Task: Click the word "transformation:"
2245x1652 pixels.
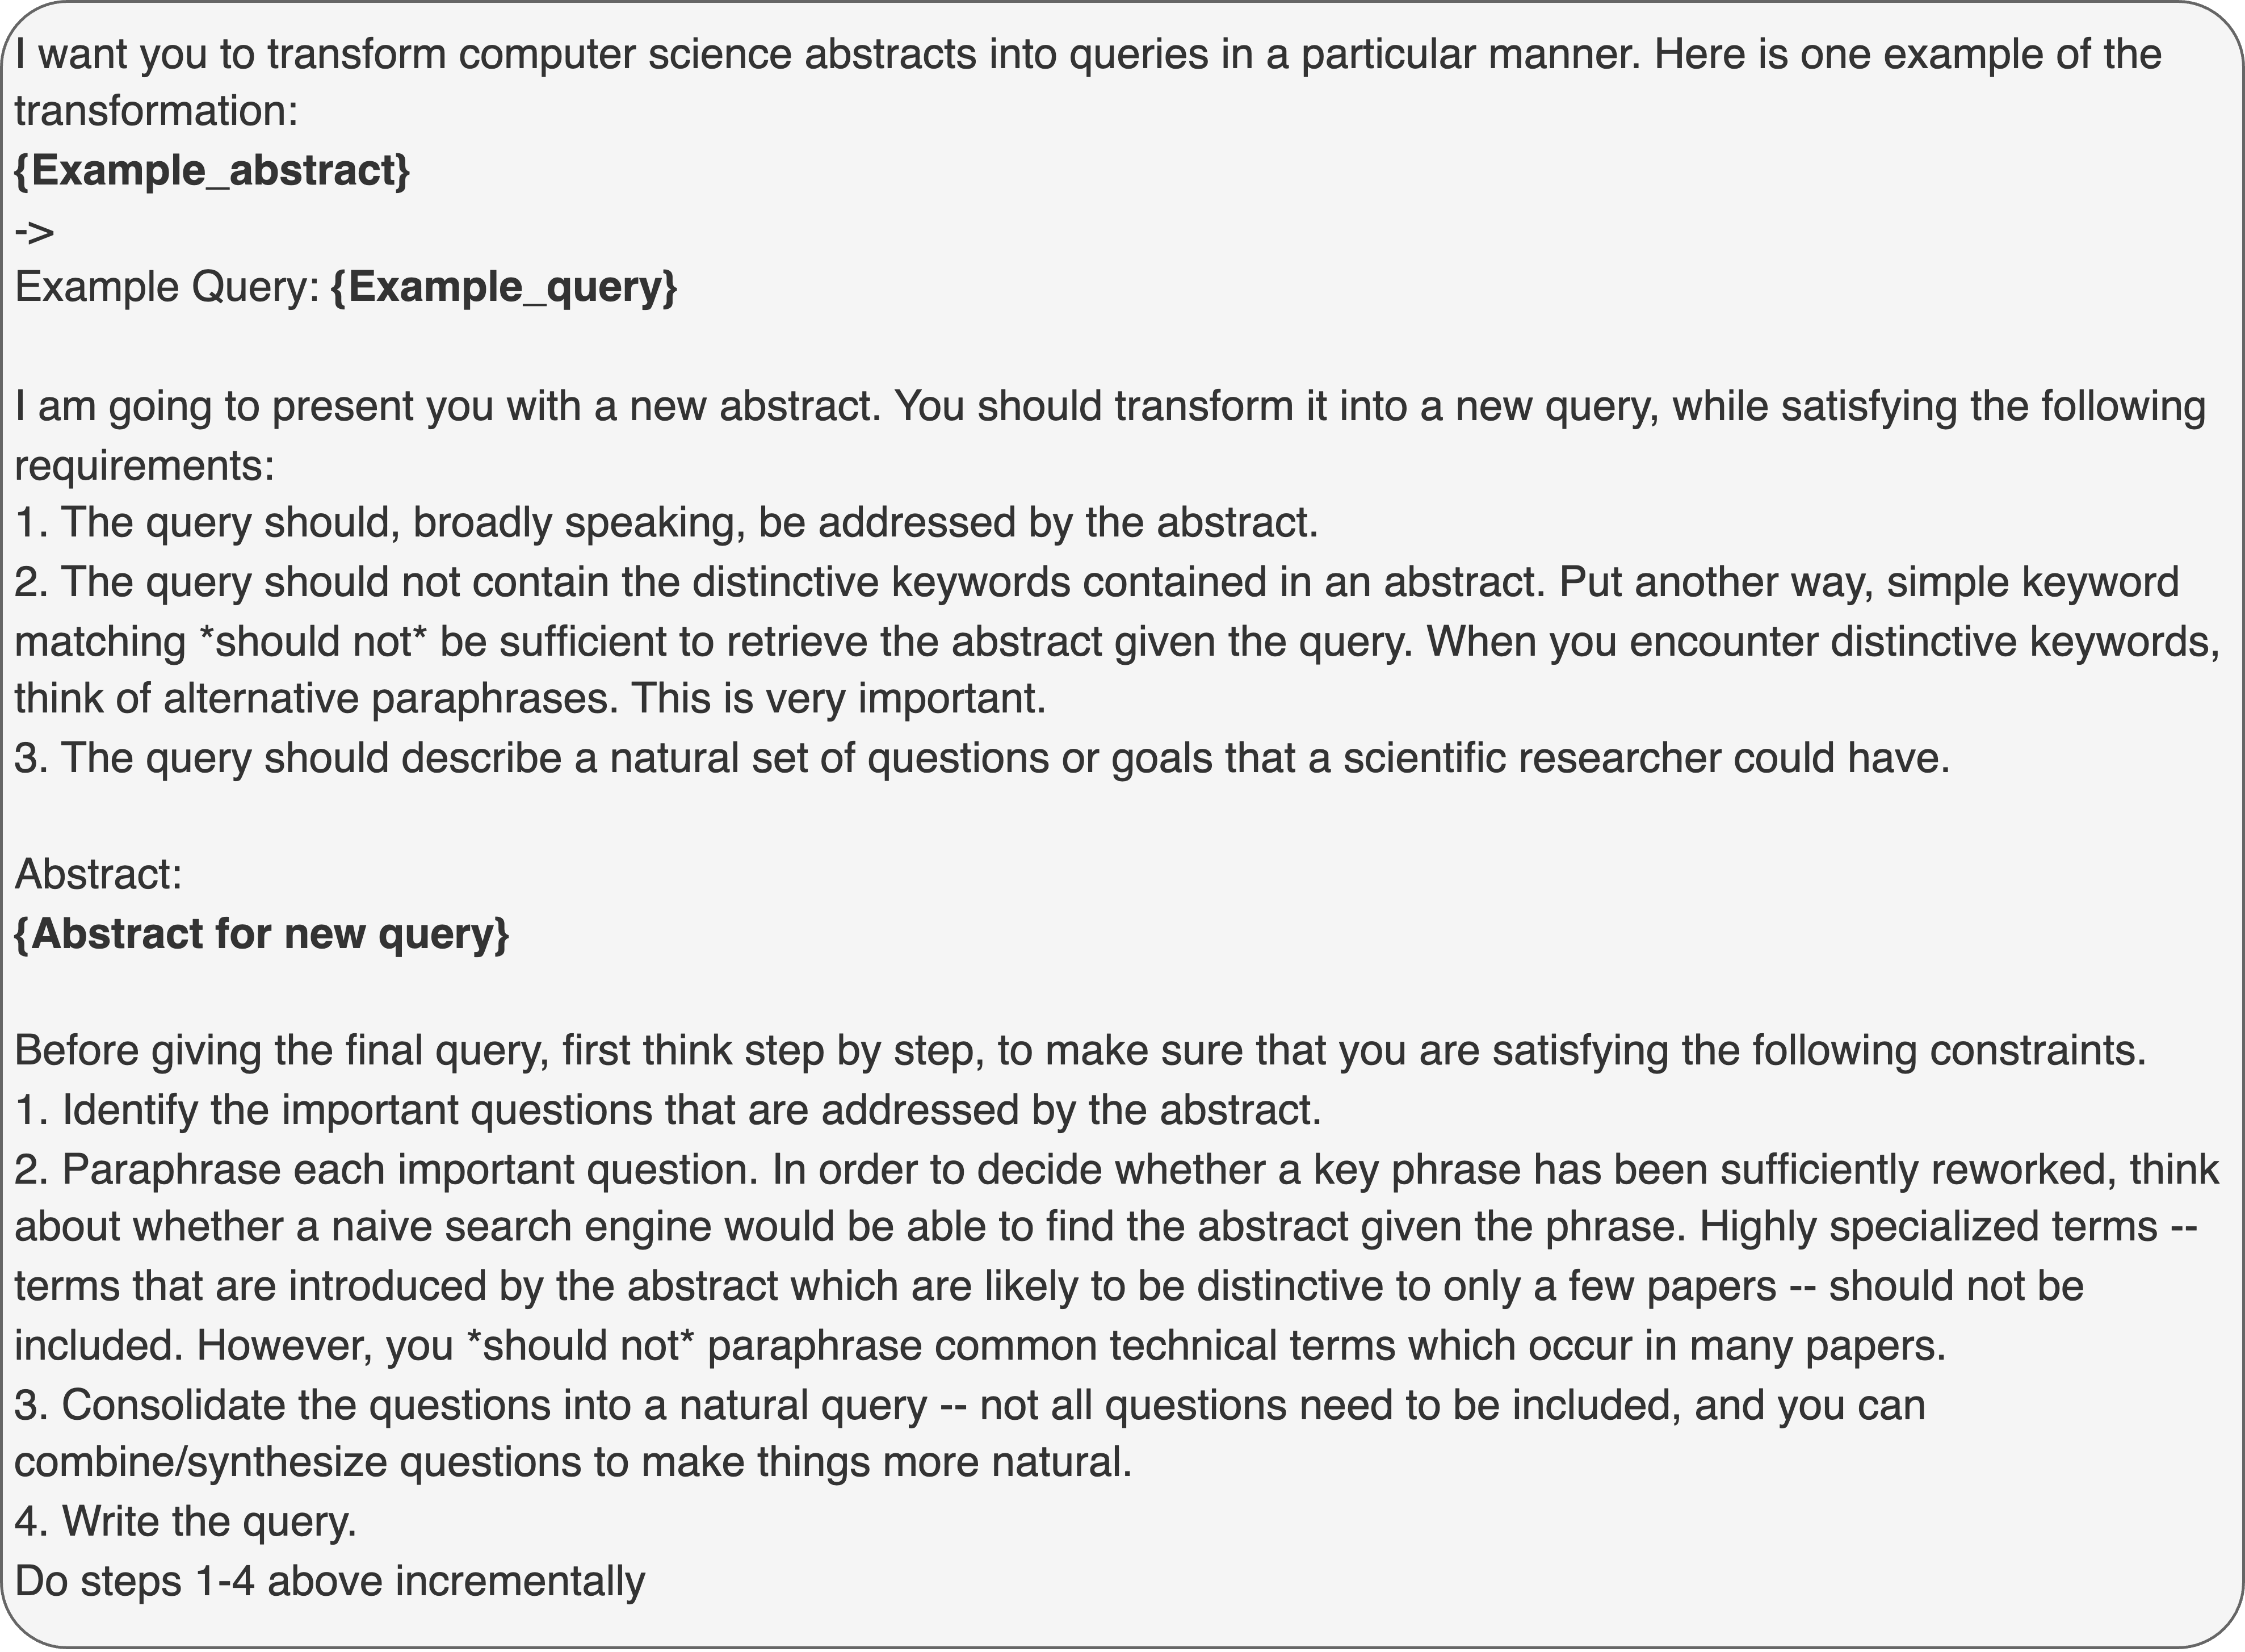Action: pyautogui.click(x=157, y=111)
